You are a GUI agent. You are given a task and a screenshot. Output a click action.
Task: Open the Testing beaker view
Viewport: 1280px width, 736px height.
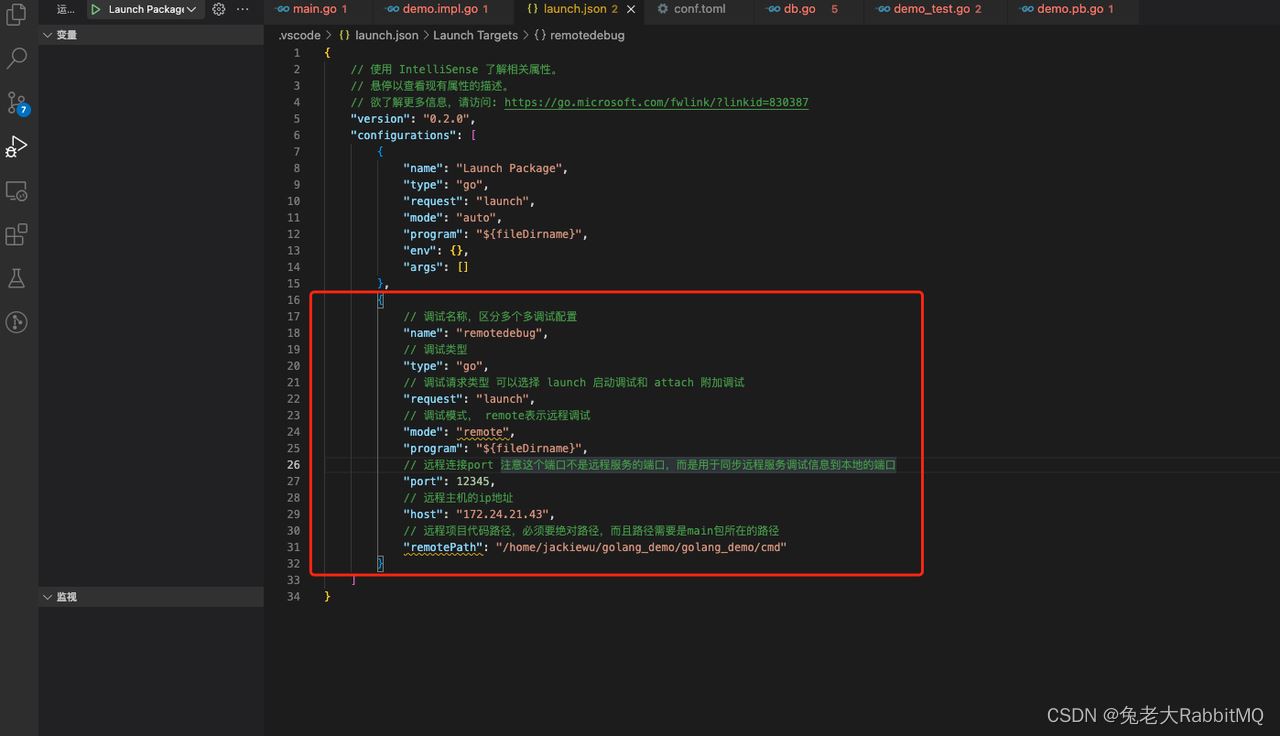click(16, 278)
